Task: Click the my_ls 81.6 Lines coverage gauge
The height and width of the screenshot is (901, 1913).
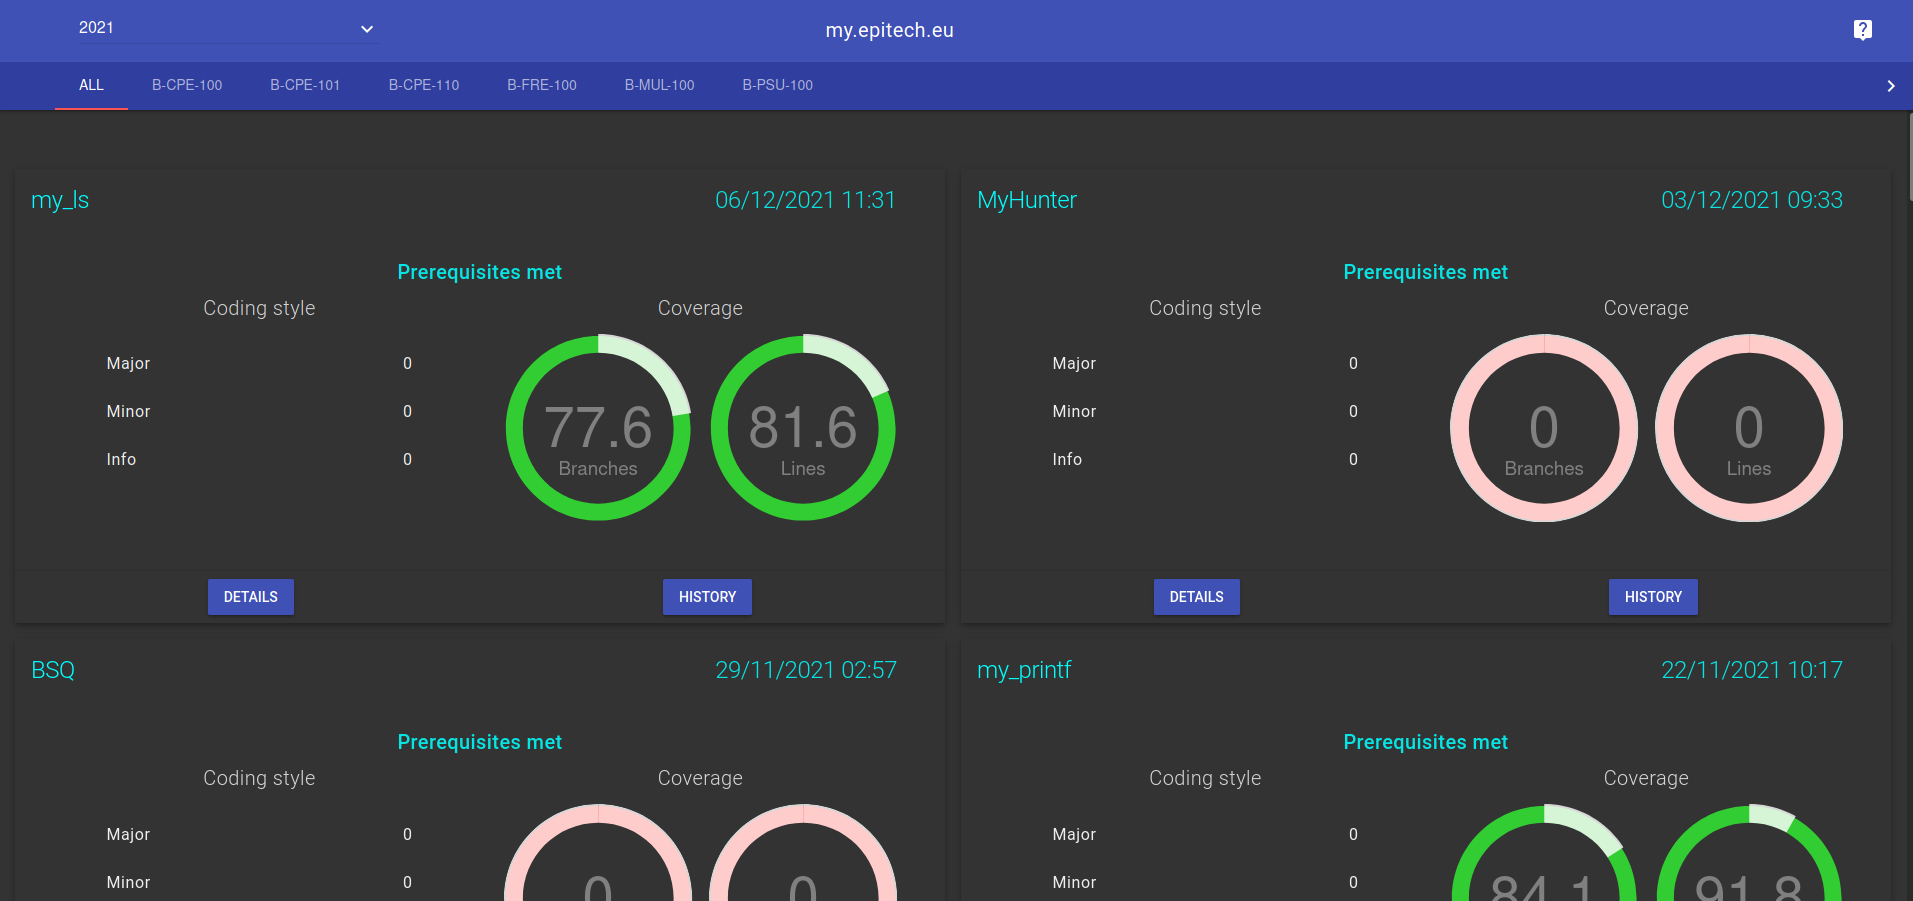Action: (803, 428)
